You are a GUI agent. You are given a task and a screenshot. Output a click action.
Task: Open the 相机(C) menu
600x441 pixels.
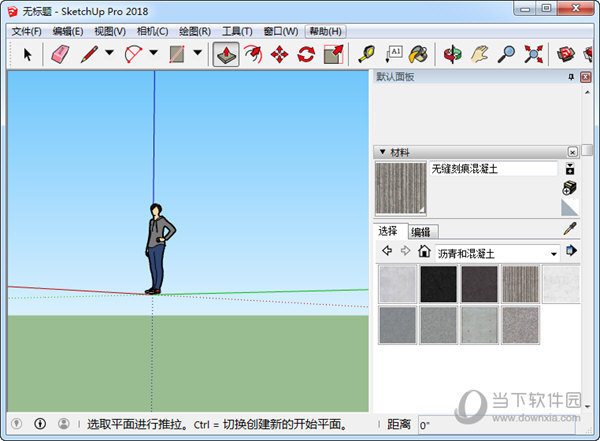152,31
